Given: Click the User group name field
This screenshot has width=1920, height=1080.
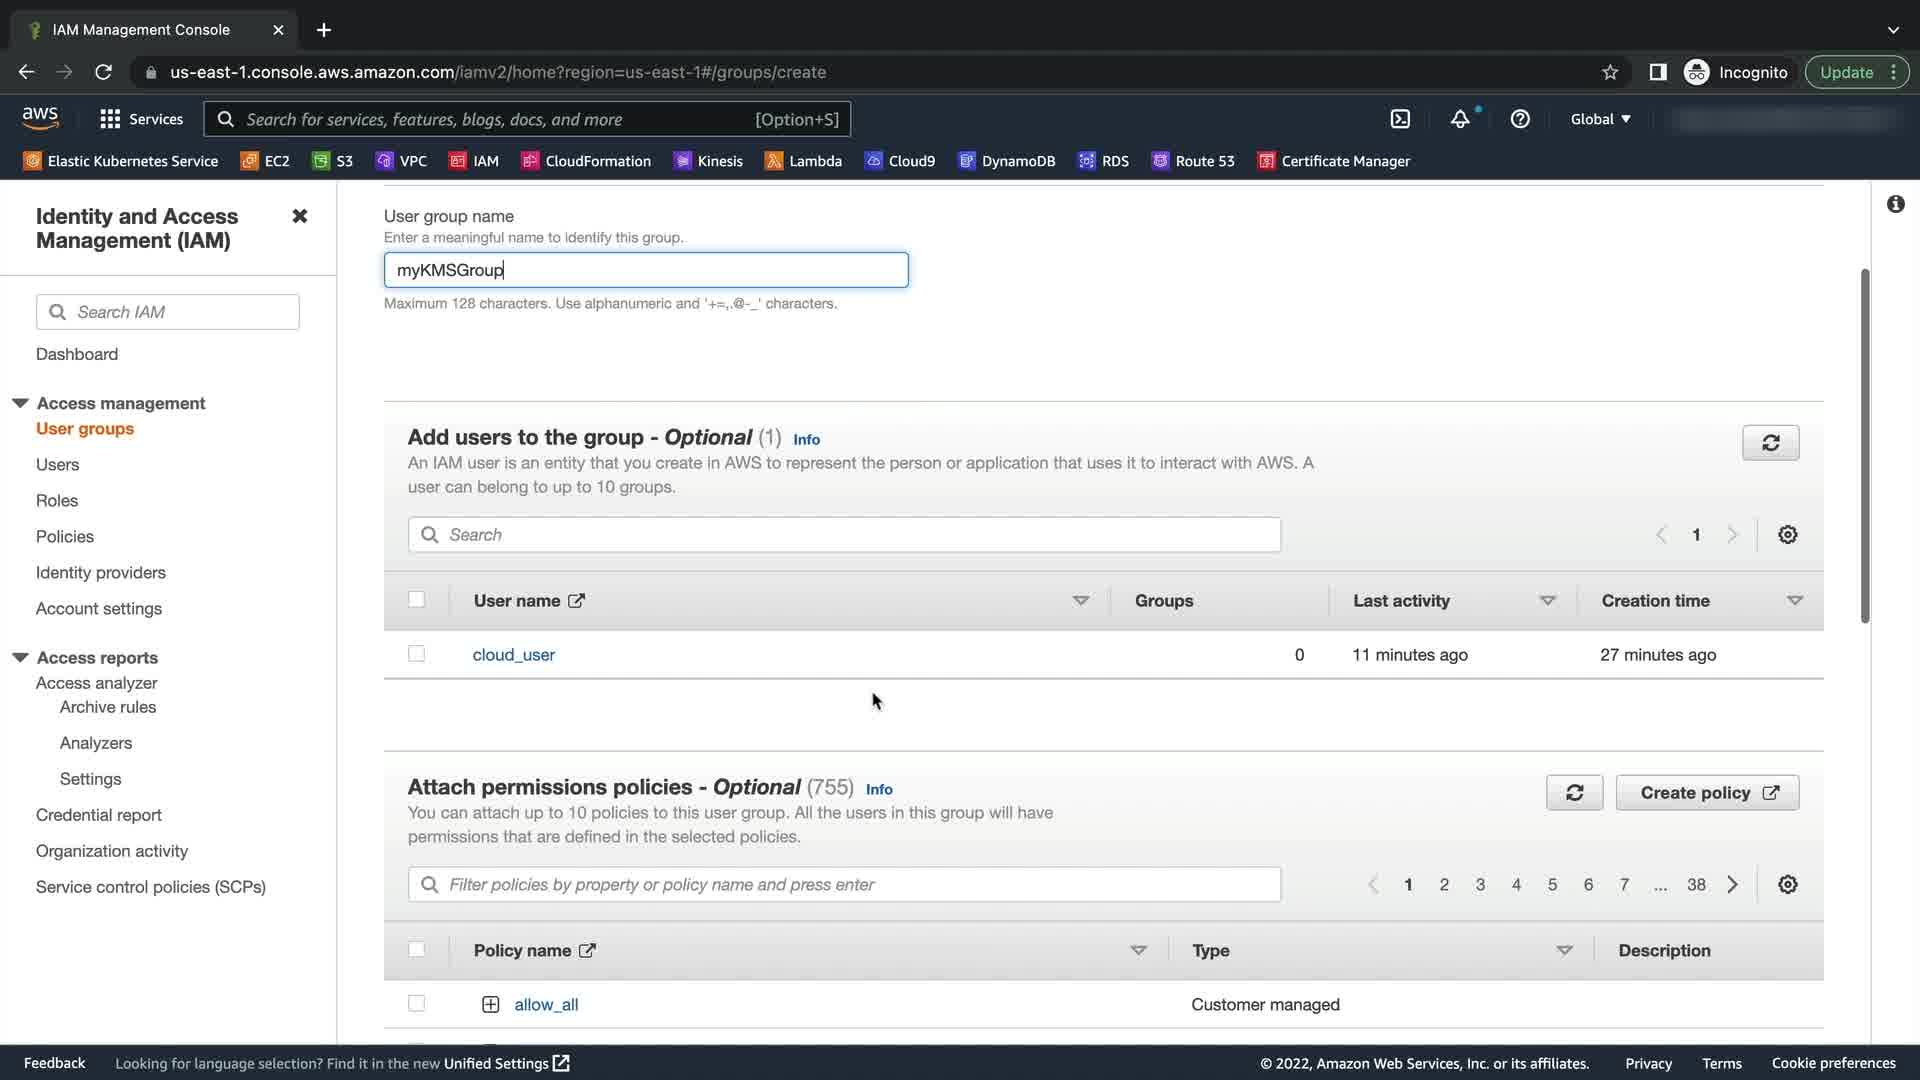Looking at the screenshot, I should coord(646,270).
